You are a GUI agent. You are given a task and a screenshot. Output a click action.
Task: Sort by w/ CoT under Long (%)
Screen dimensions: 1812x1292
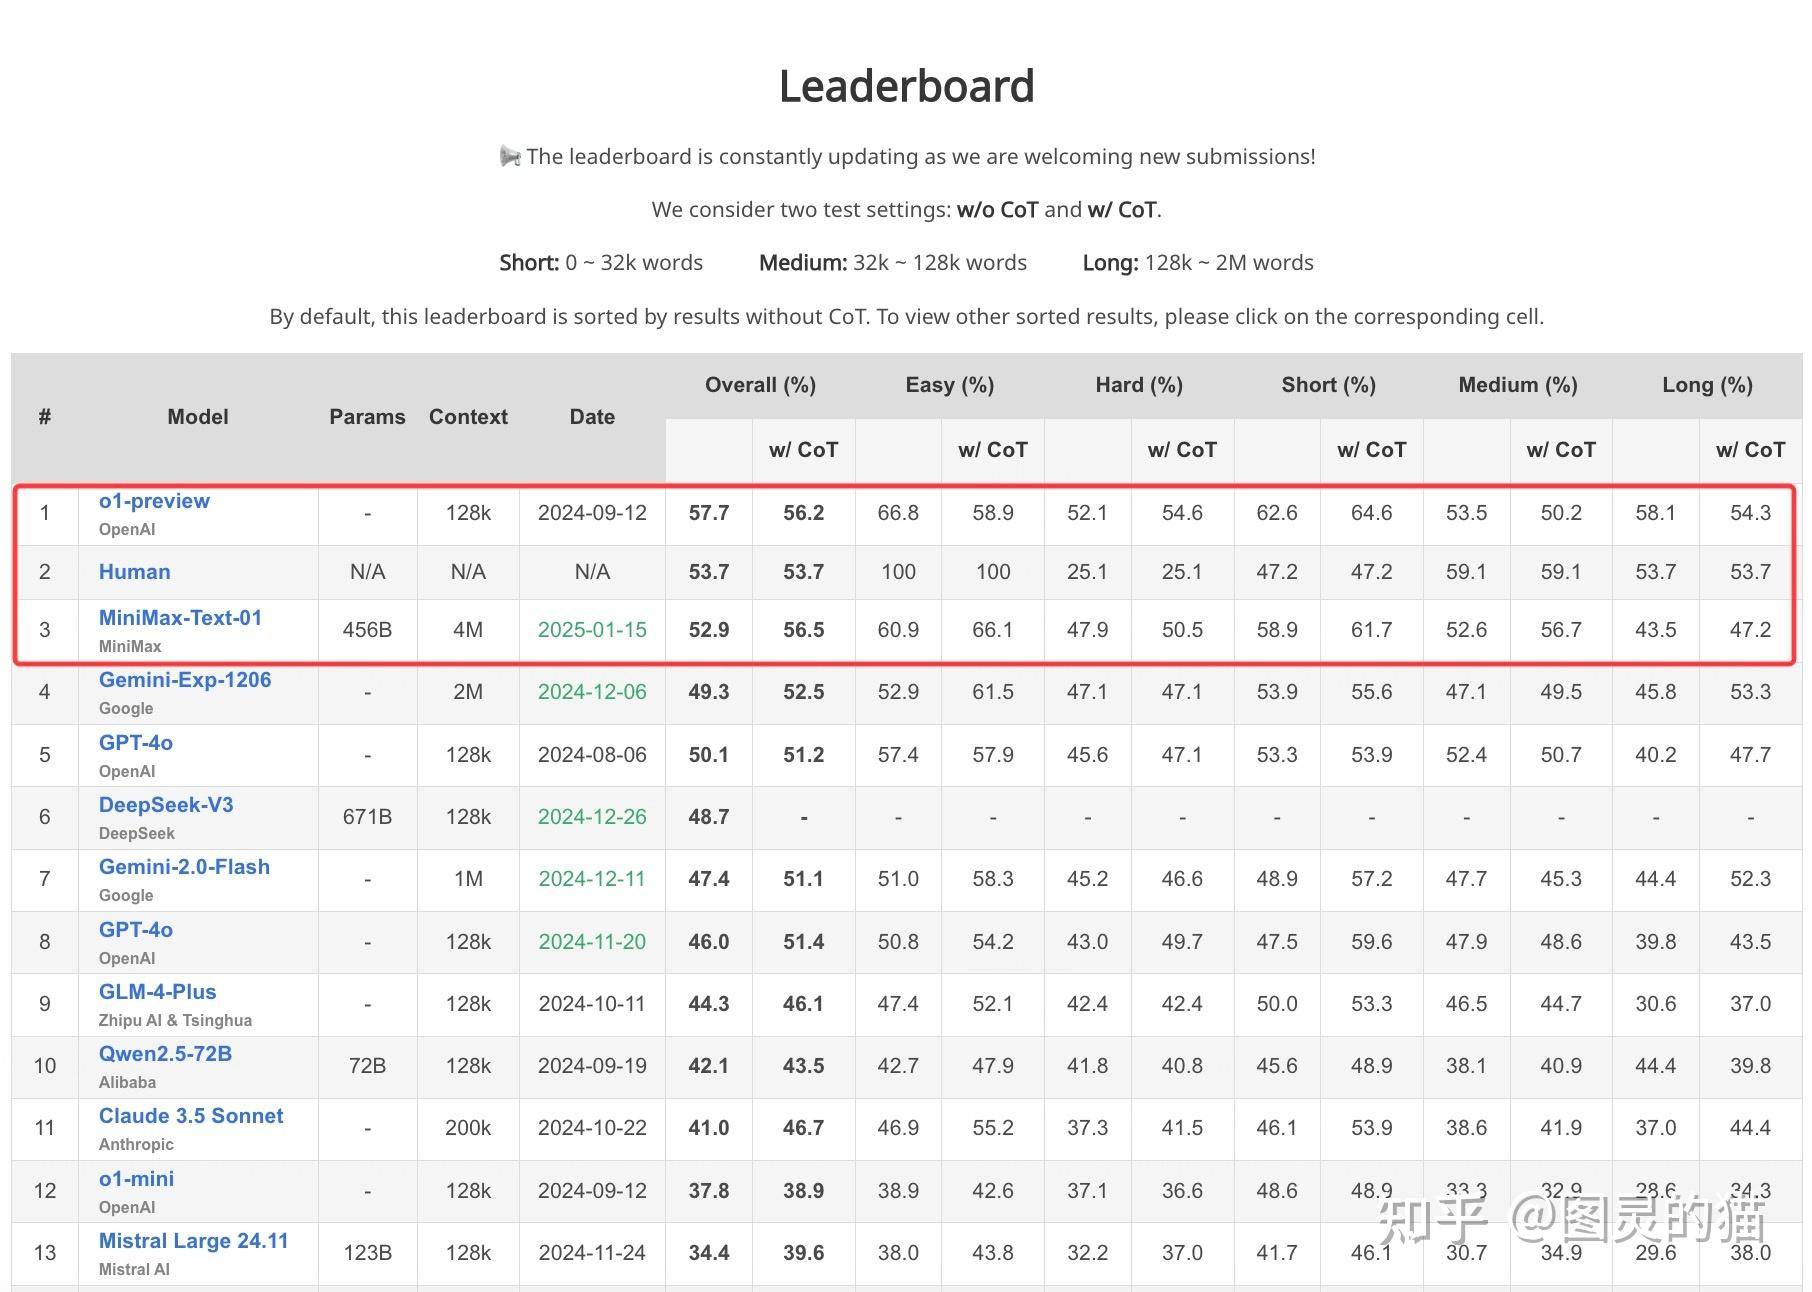pos(1750,450)
